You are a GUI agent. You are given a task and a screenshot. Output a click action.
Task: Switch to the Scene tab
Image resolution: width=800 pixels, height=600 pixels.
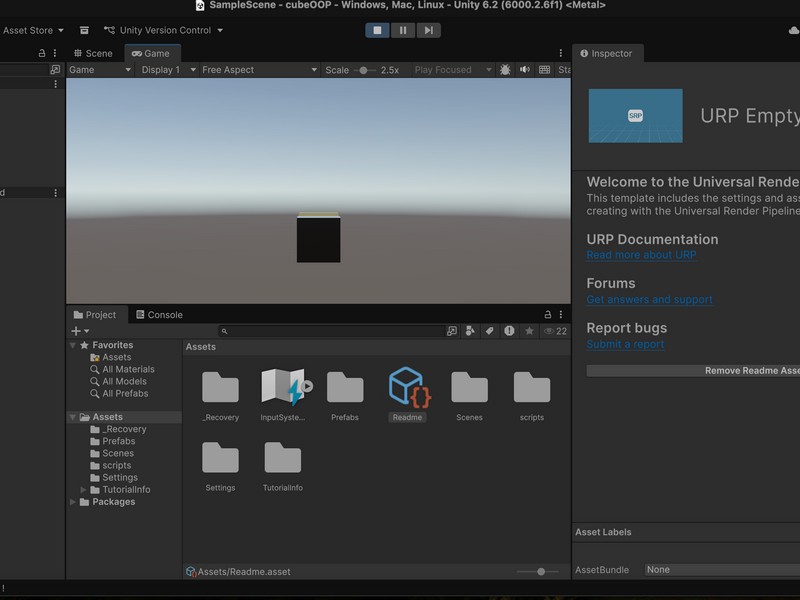tap(93, 53)
